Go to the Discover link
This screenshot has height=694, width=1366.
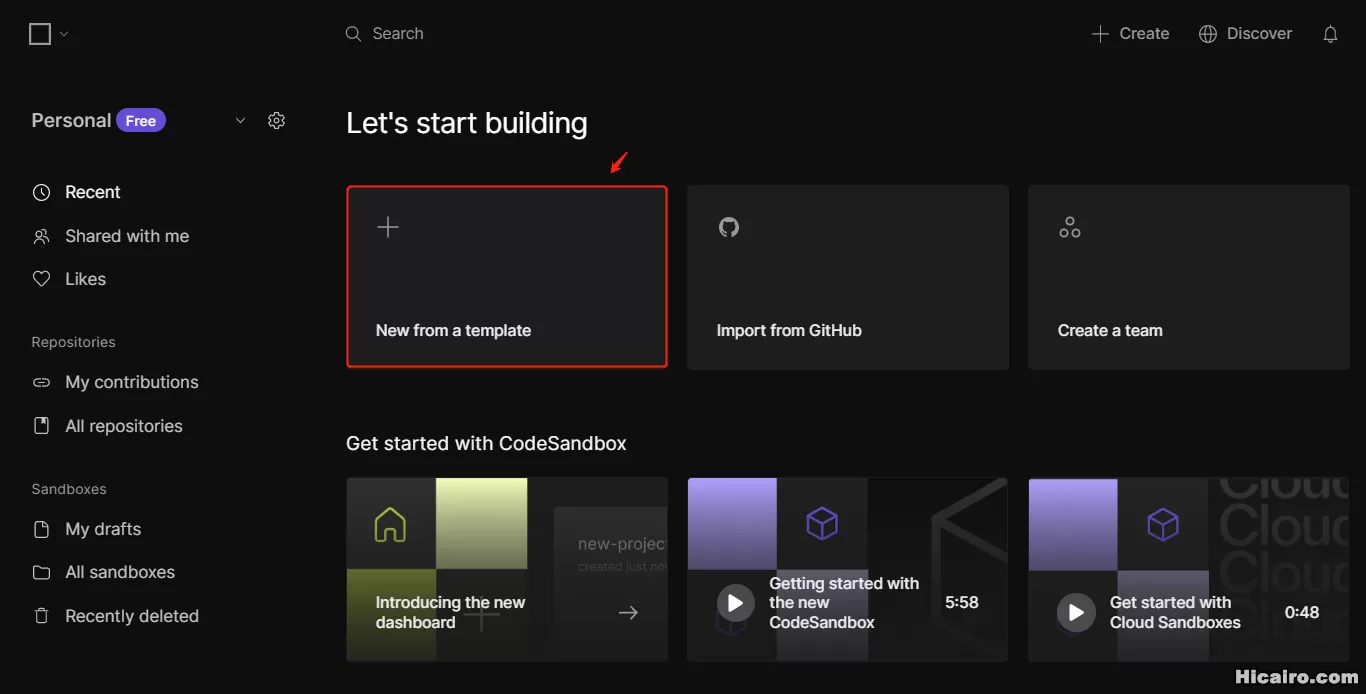point(1259,34)
